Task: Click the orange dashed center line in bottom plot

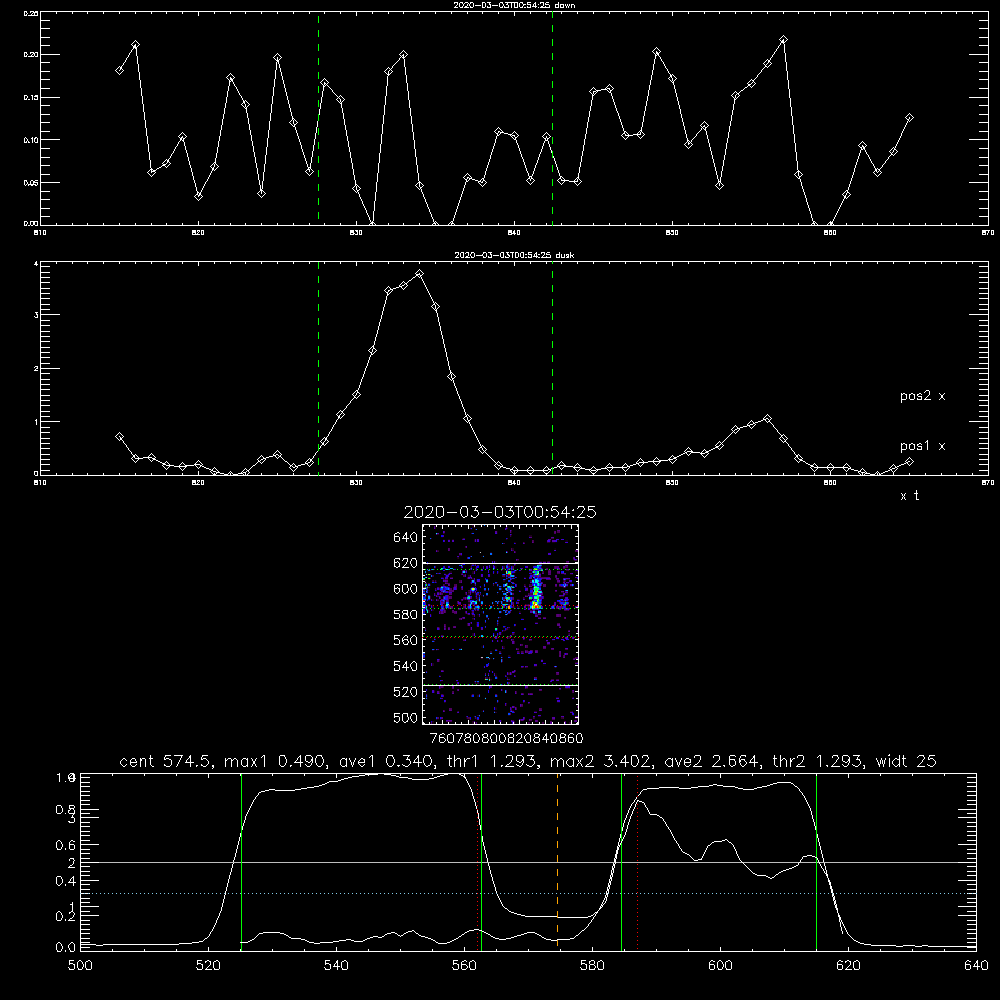Action: point(557,861)
